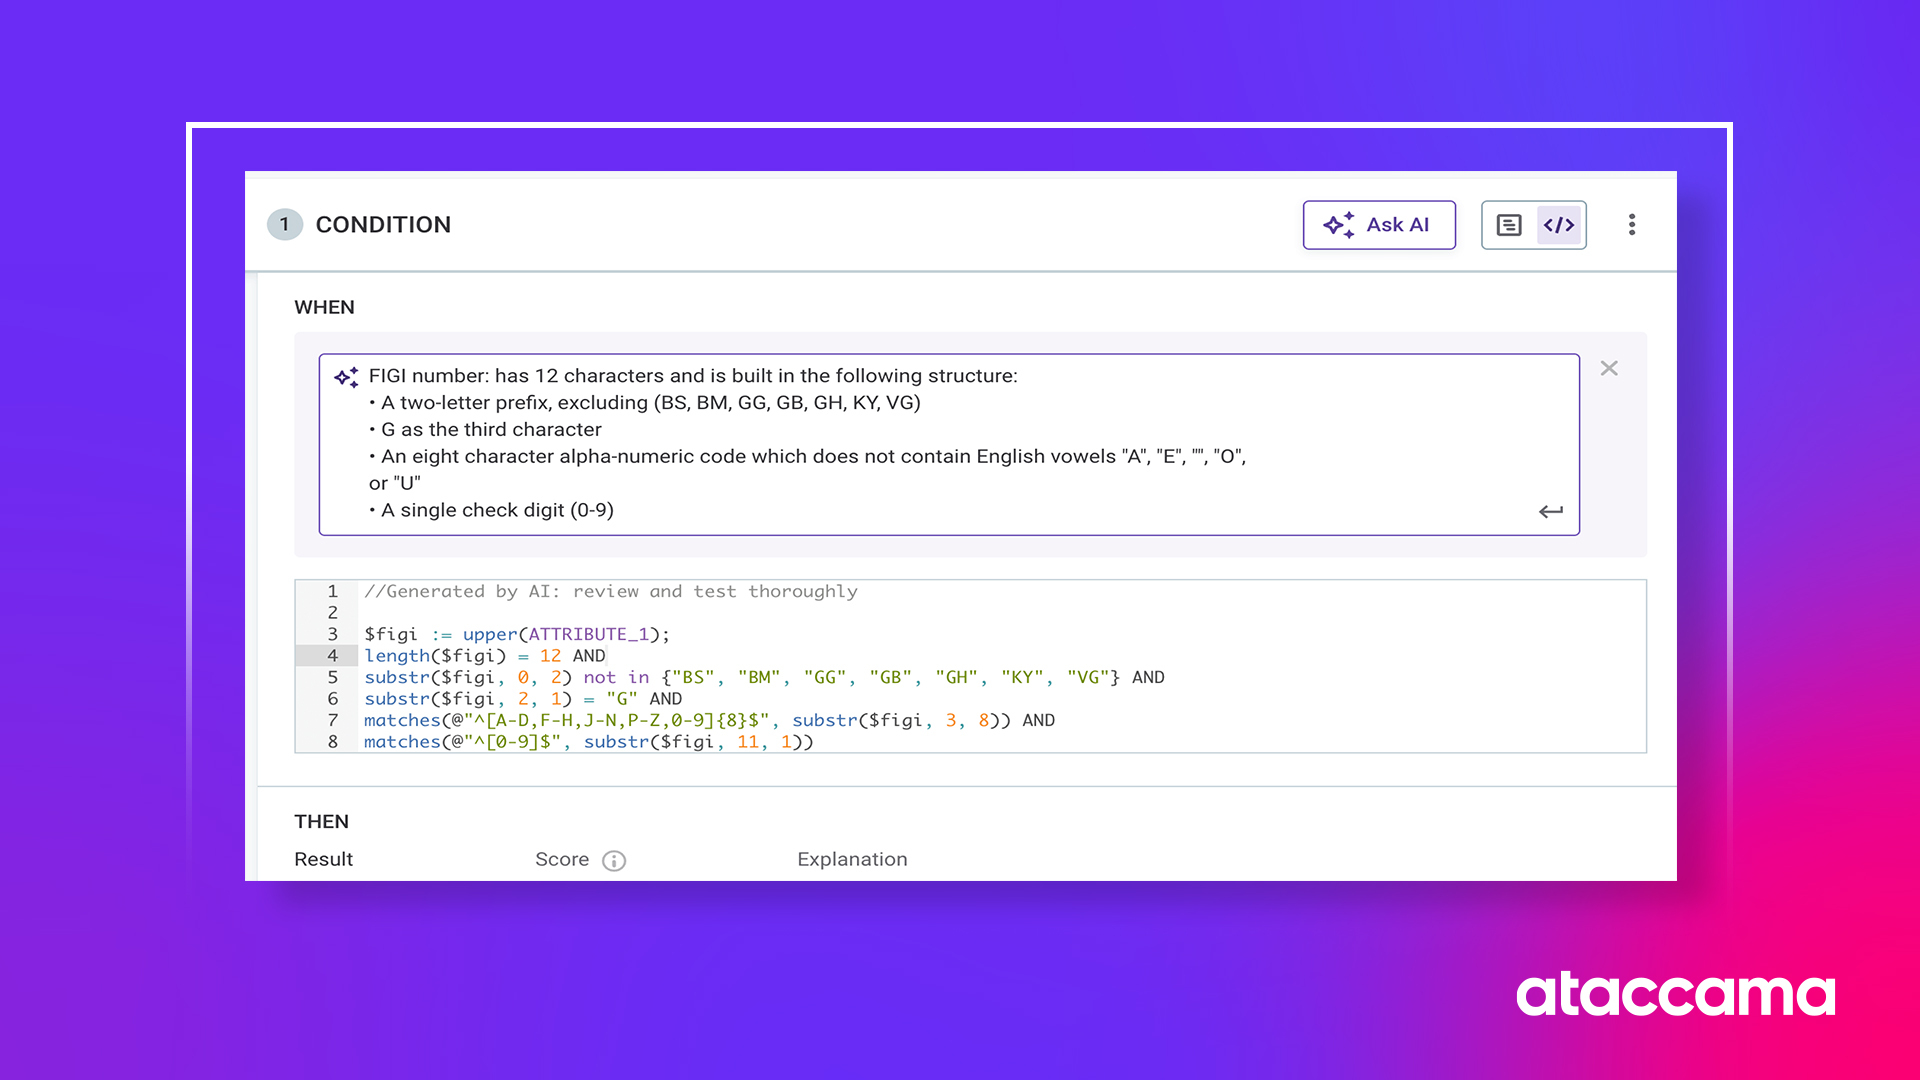The height and width of the screenshot is (1080, 1920).
Task: Place cursor on the $figi upper assignment line
Action: 516,635
